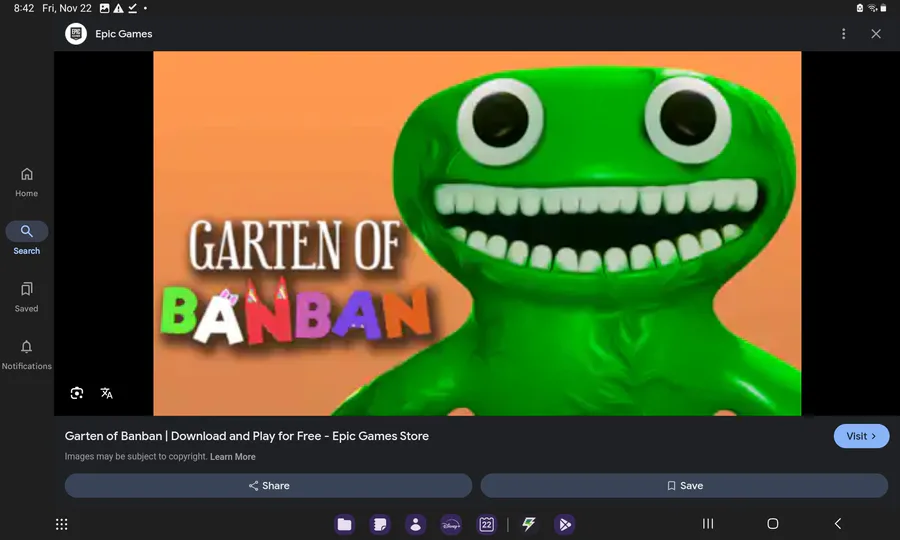Tap the Back navigation arrow
The width and height of the screenshot is (900, 540).
click(837, 523)
